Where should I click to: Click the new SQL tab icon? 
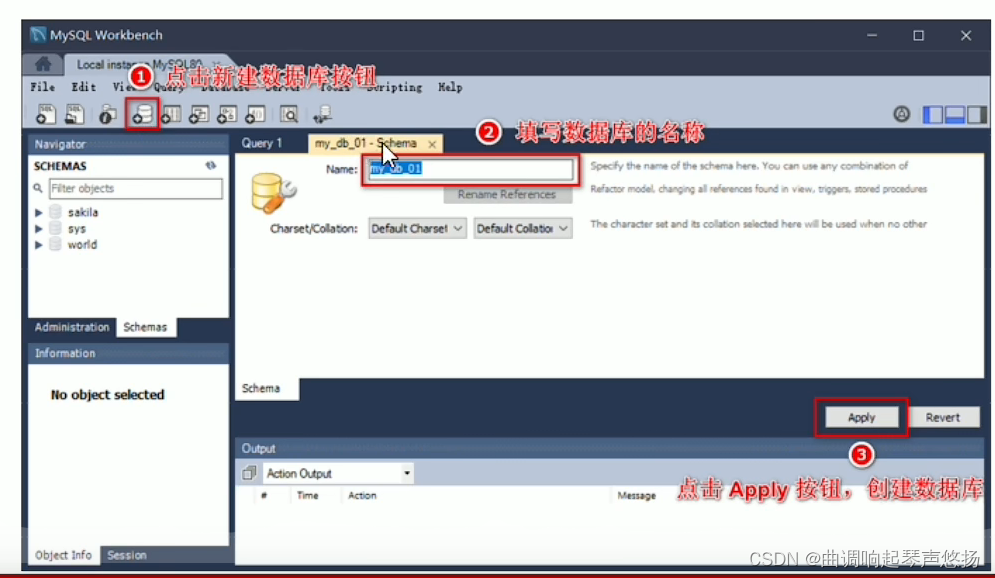pos(46,114)
